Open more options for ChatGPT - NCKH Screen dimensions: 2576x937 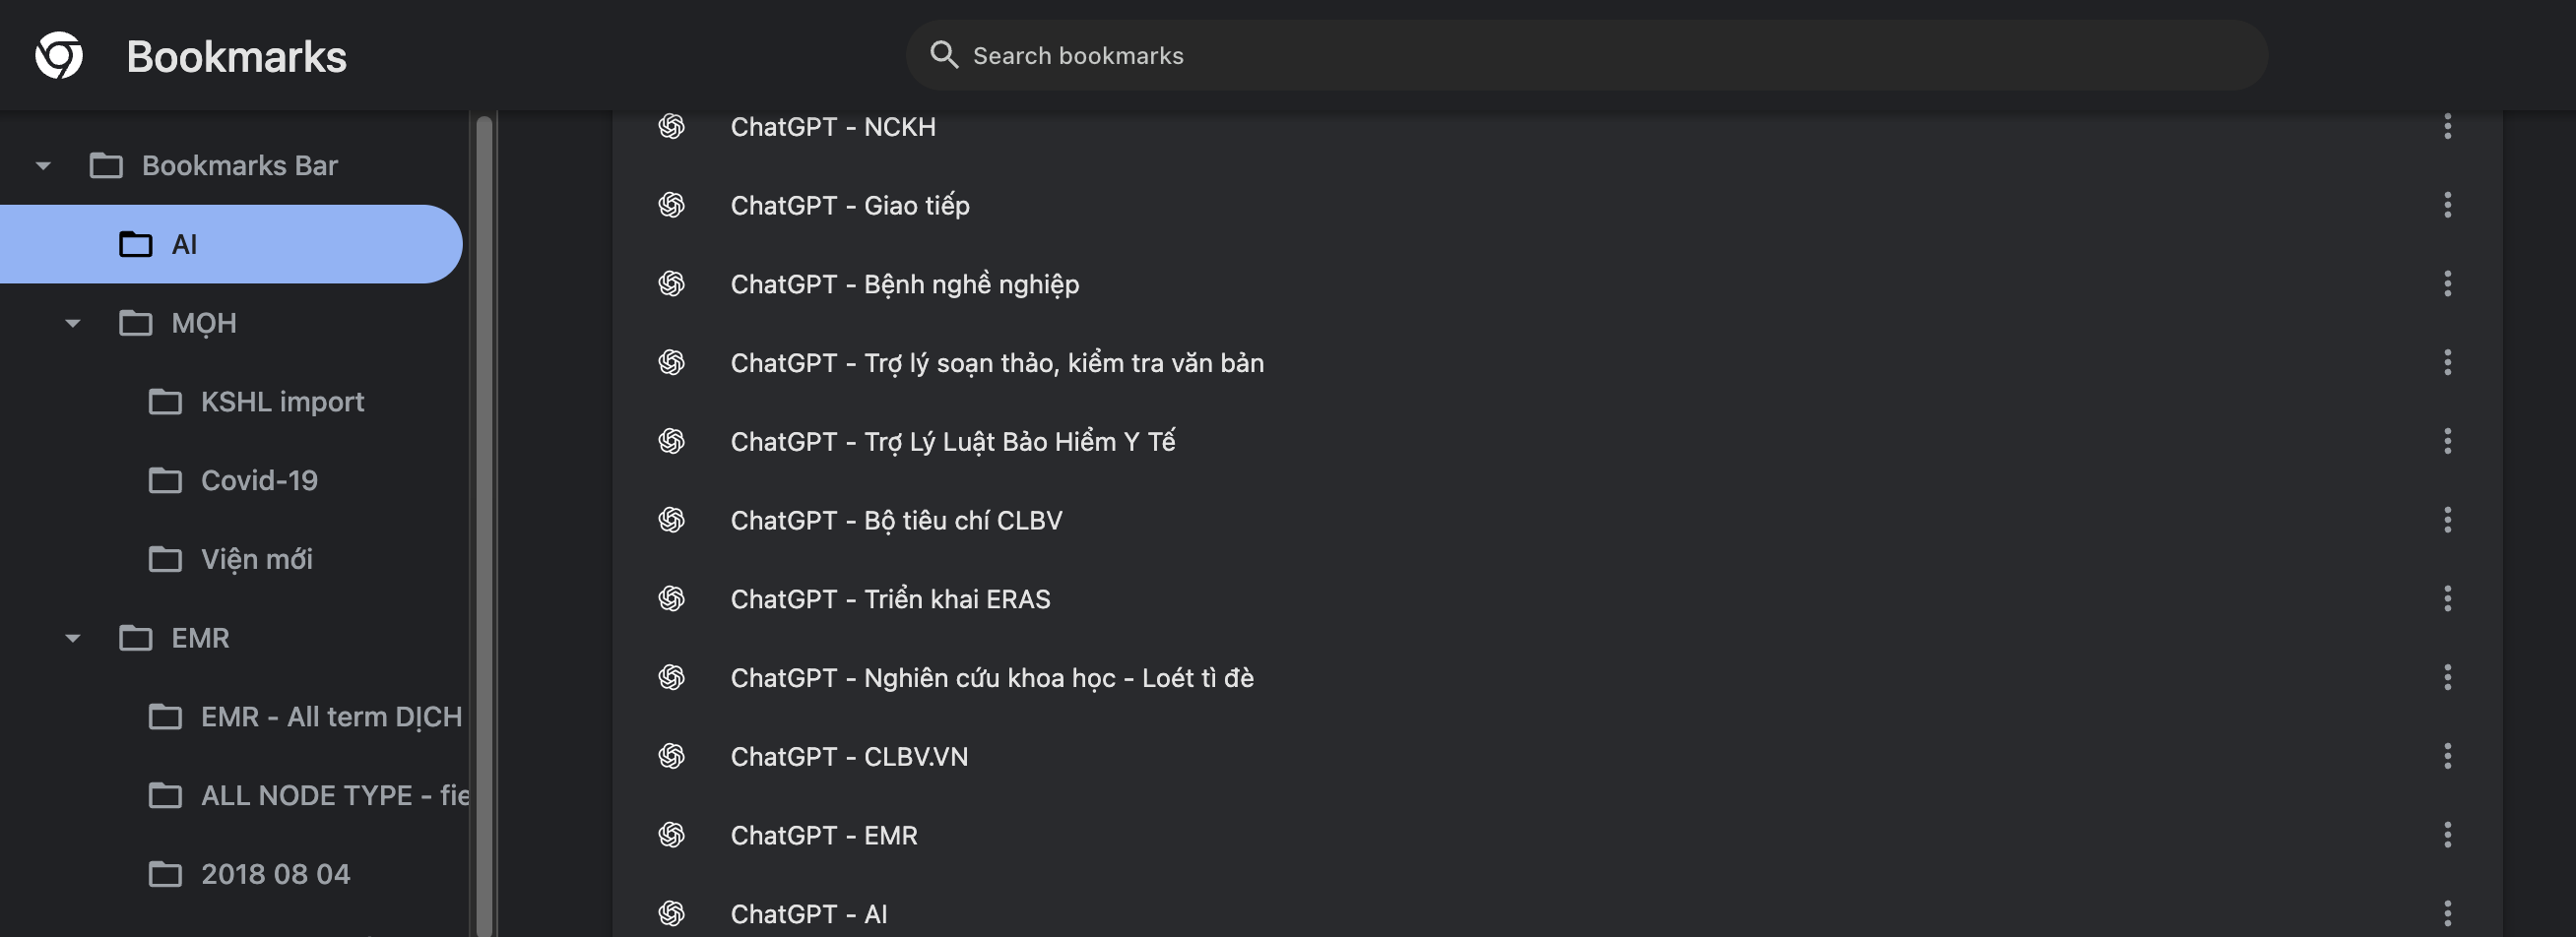[x=2447, y=127]
